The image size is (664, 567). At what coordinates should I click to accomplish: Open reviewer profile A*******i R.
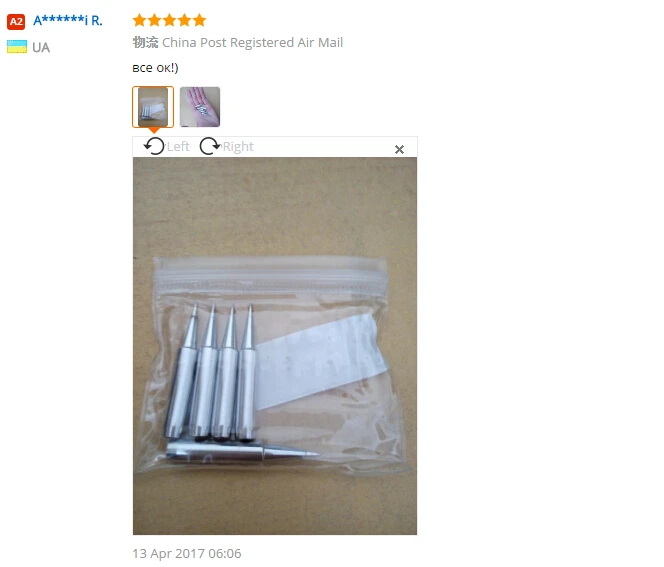68,20
